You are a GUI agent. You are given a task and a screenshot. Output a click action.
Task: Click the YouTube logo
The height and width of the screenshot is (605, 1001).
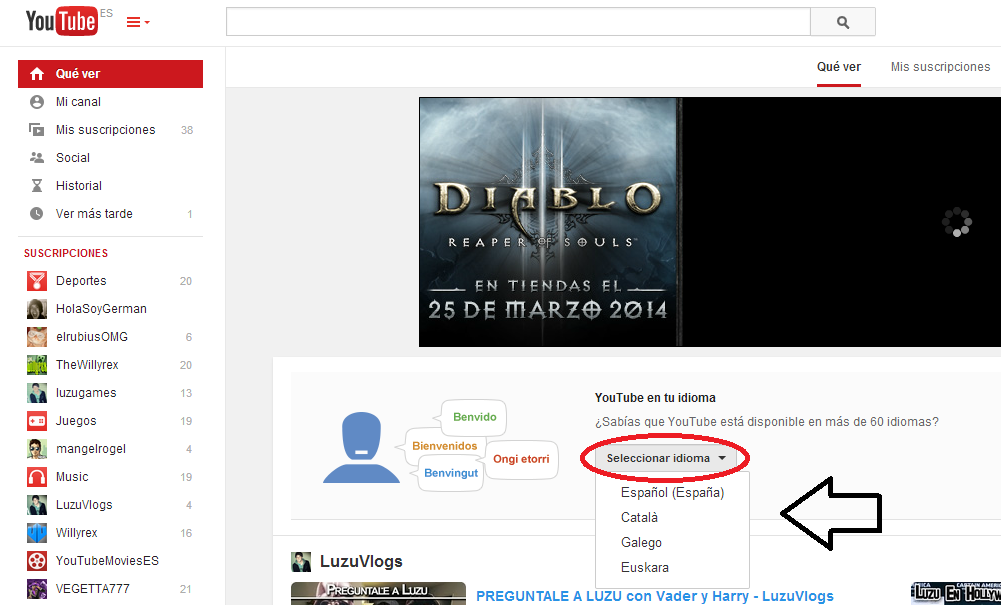tap(62, 22)
